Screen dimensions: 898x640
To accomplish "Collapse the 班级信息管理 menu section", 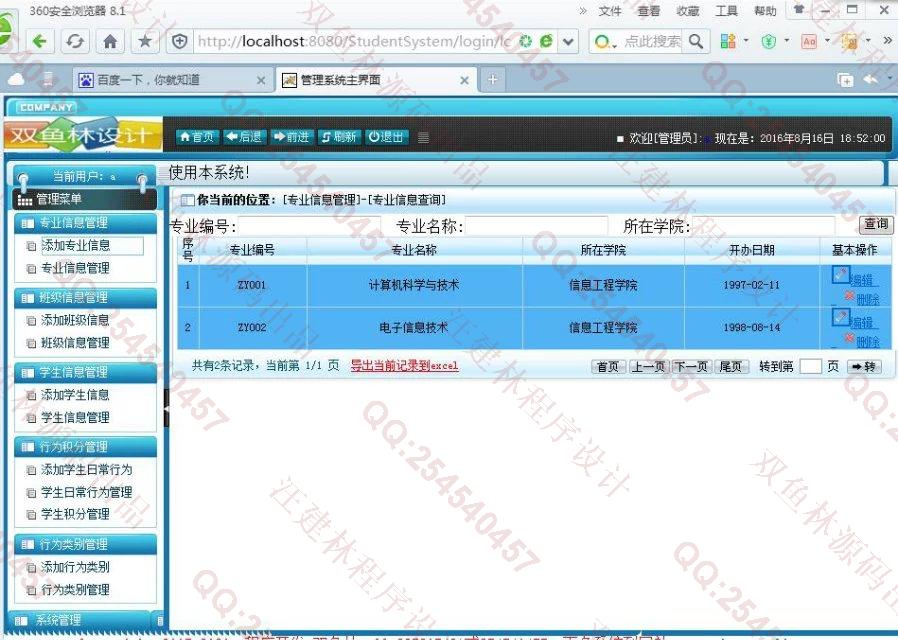I will point(85,298).
